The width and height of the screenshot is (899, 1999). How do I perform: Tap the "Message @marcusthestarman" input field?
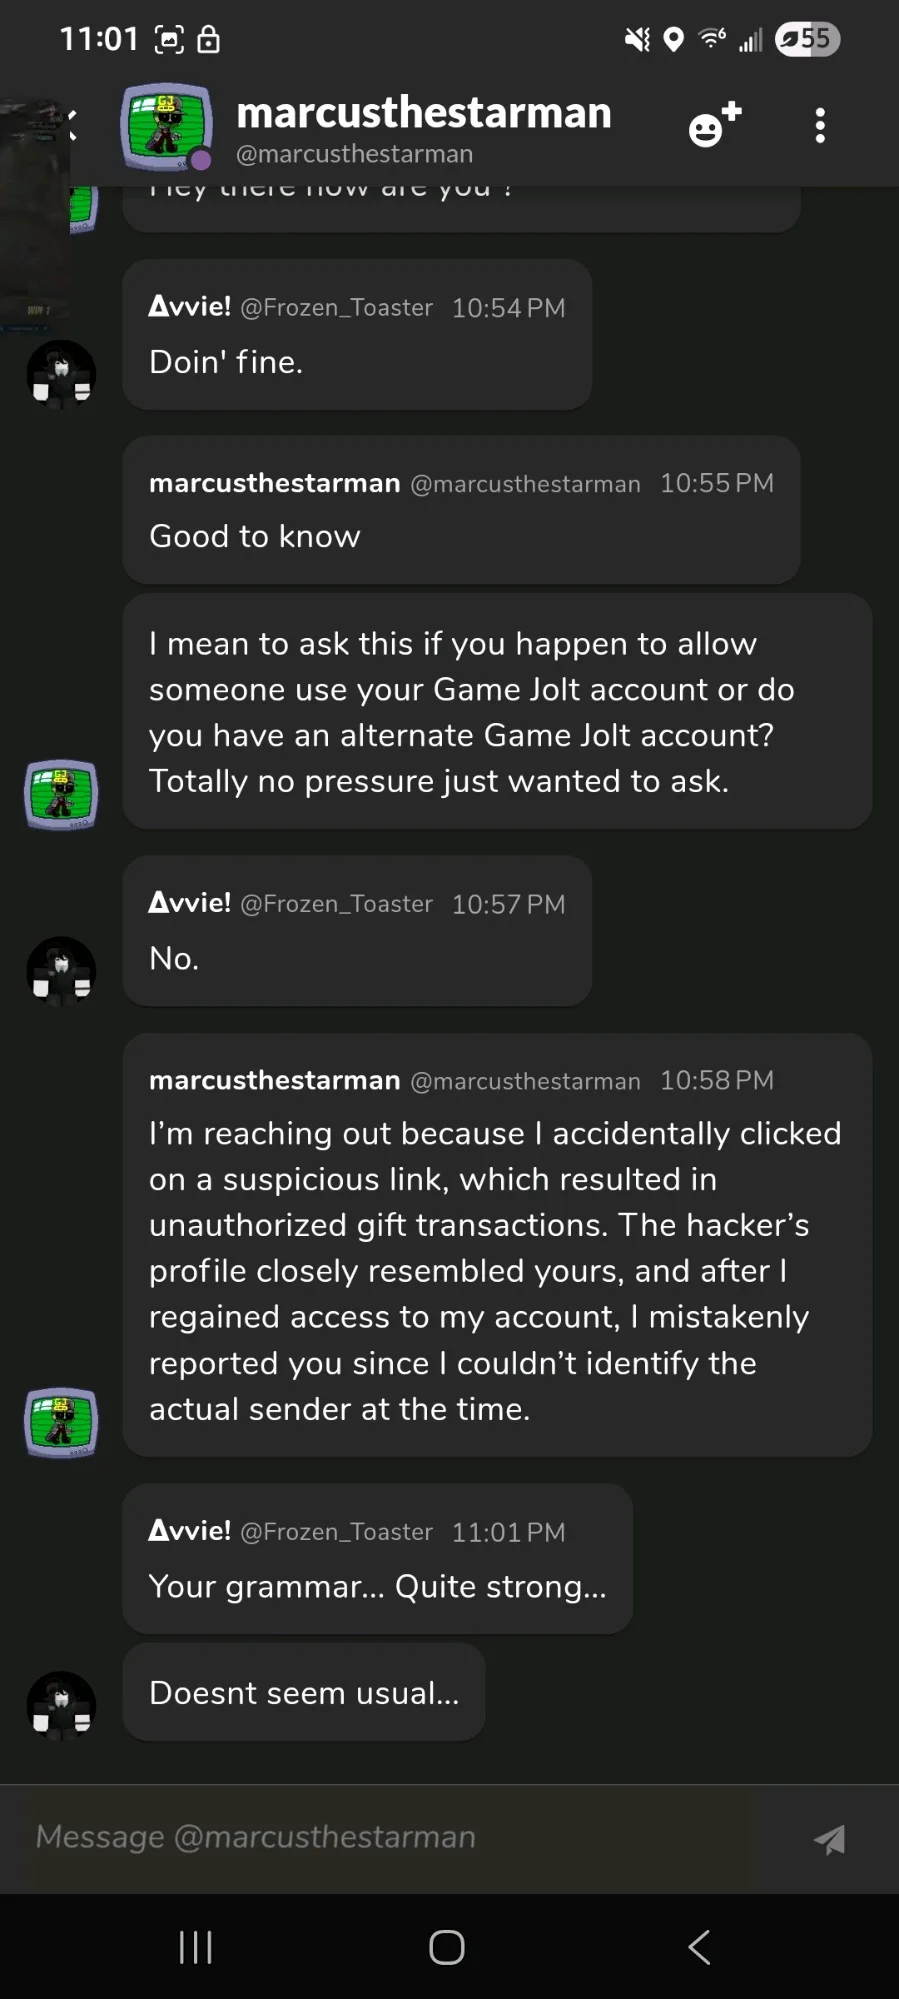(400, 1837)
